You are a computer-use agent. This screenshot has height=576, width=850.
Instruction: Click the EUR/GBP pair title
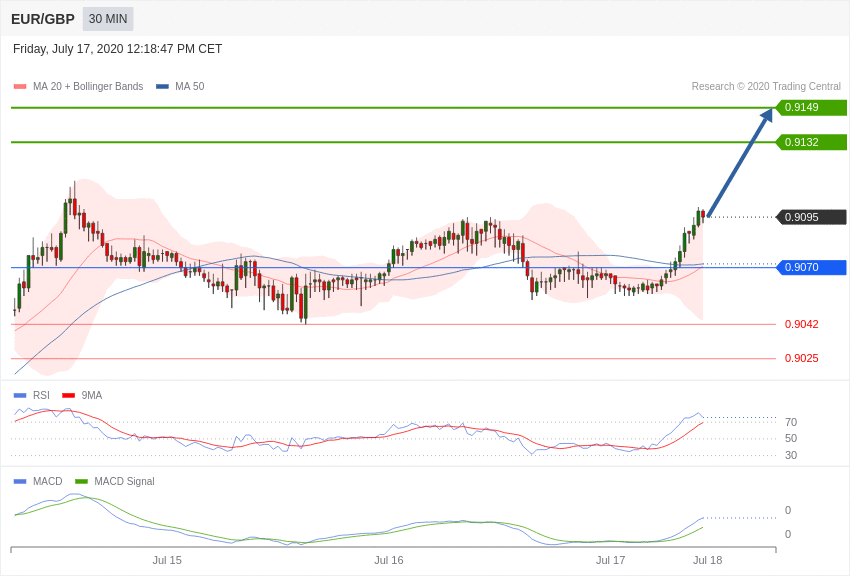43,19
